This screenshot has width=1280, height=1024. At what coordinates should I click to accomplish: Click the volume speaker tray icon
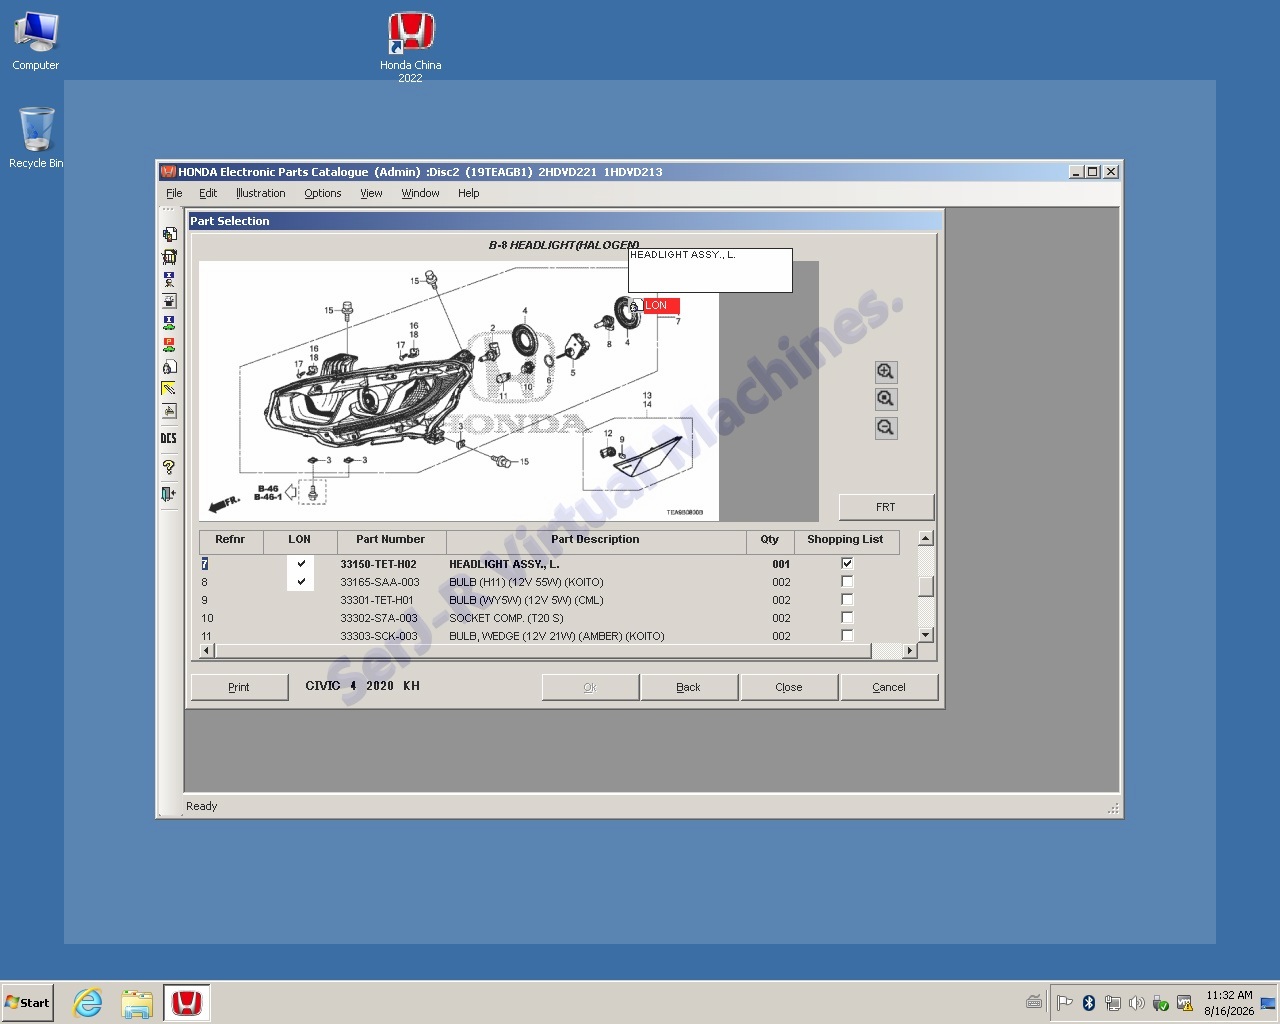coord(1137,1003)
